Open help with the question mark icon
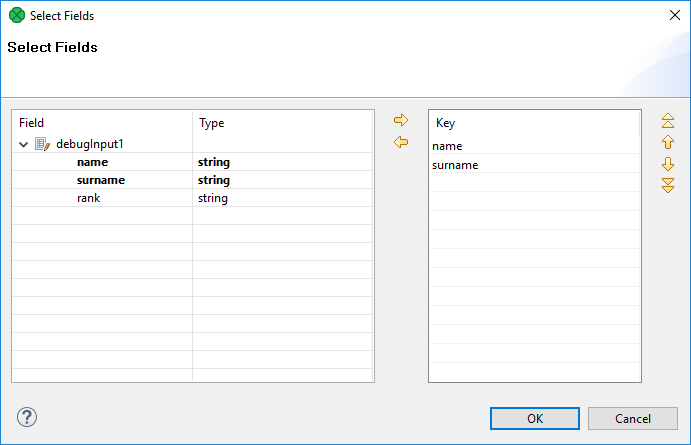Screen dimensions: 691x445 coord(27,417)
